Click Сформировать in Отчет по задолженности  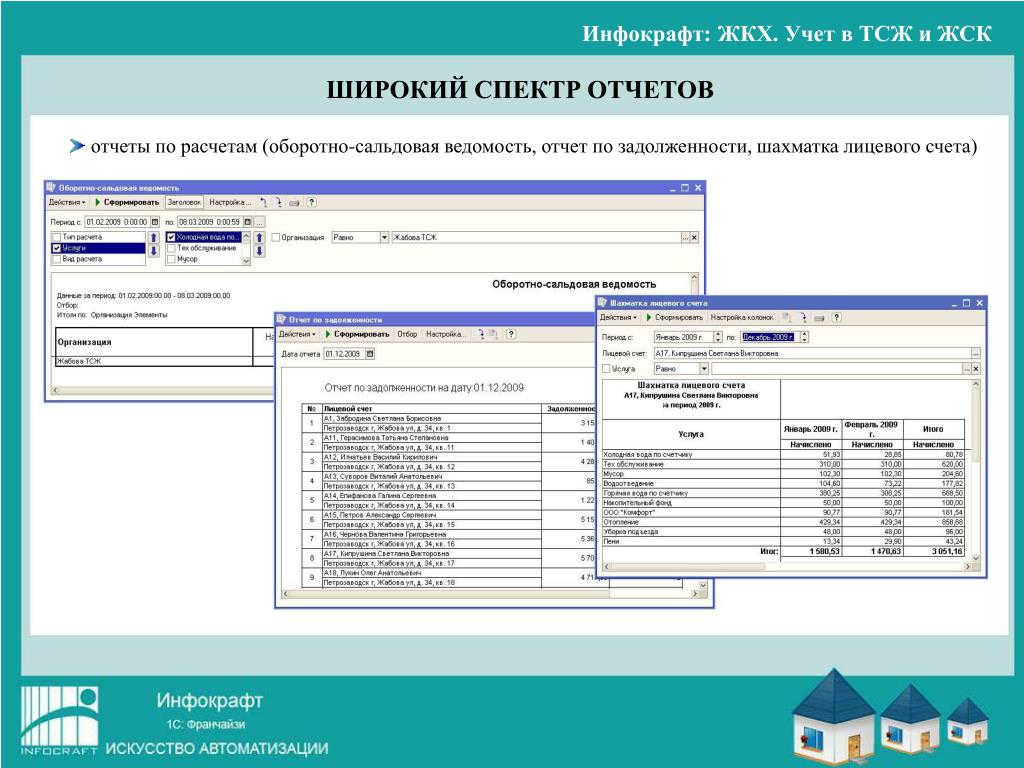point(357,334)
